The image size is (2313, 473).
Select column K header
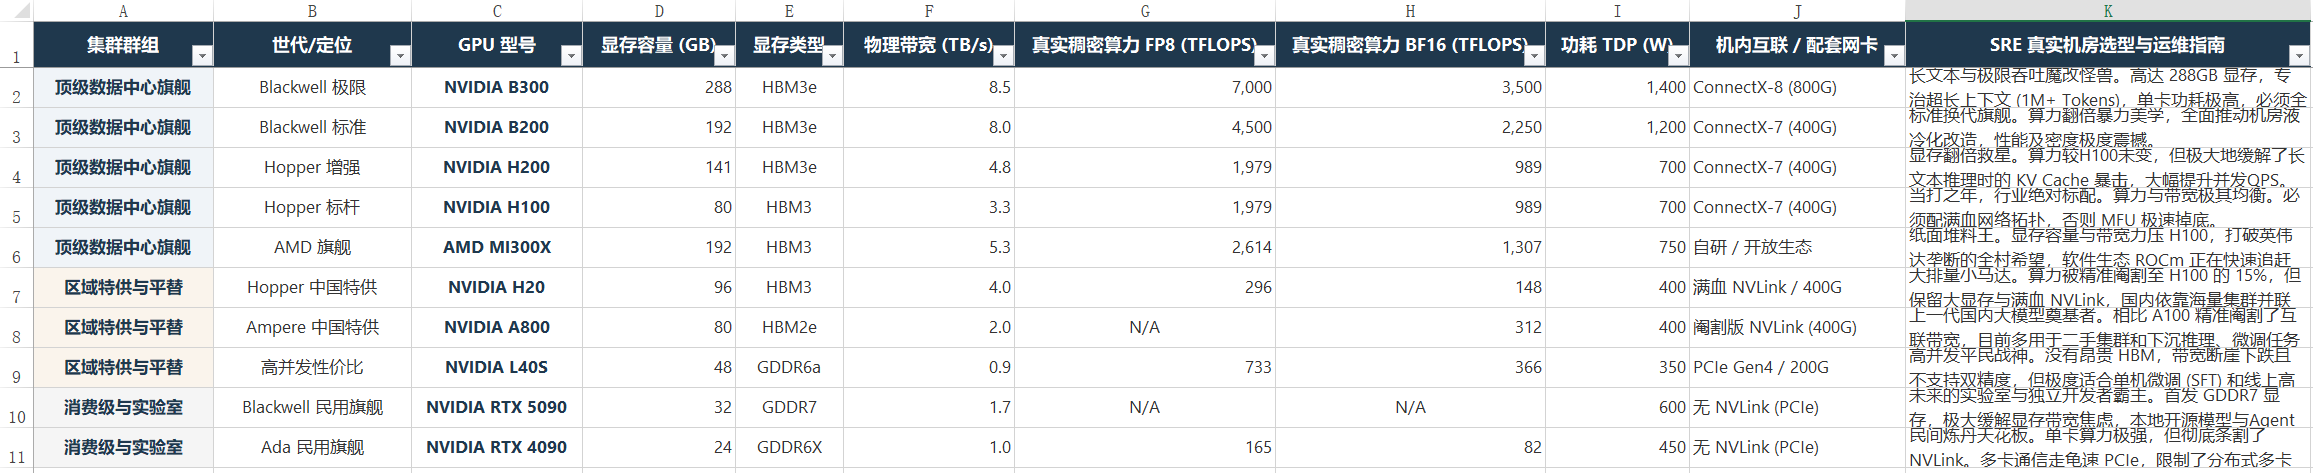click(x=2108, y=11)
